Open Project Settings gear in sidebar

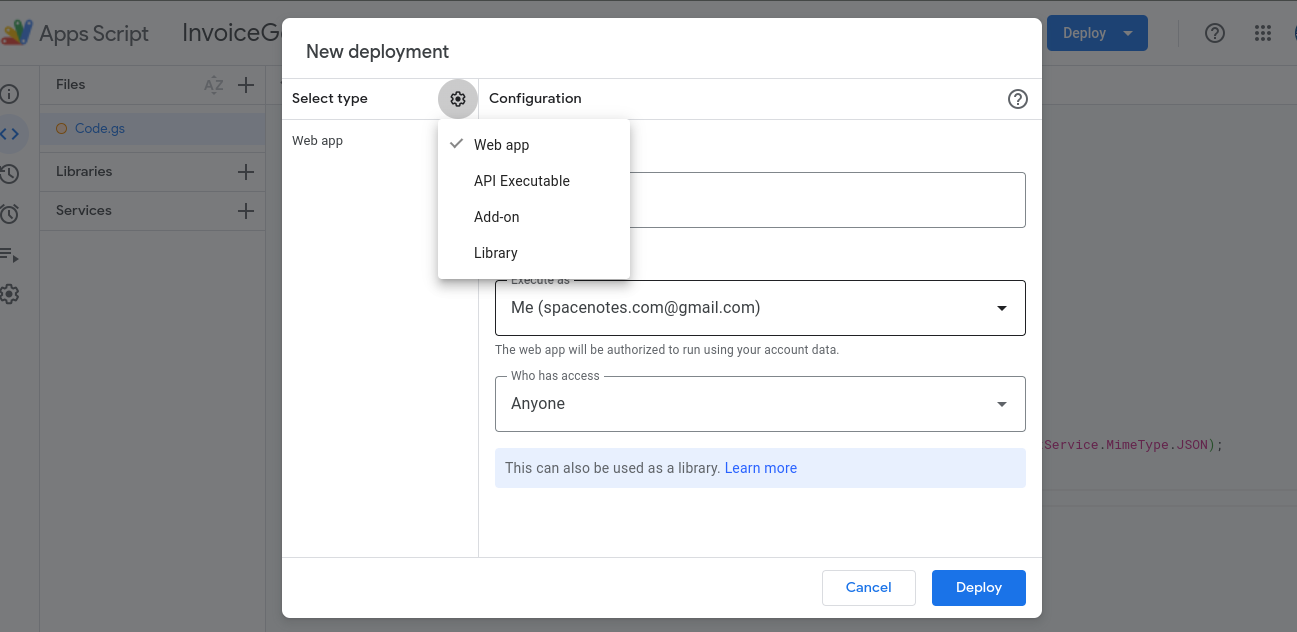(10, 294)
